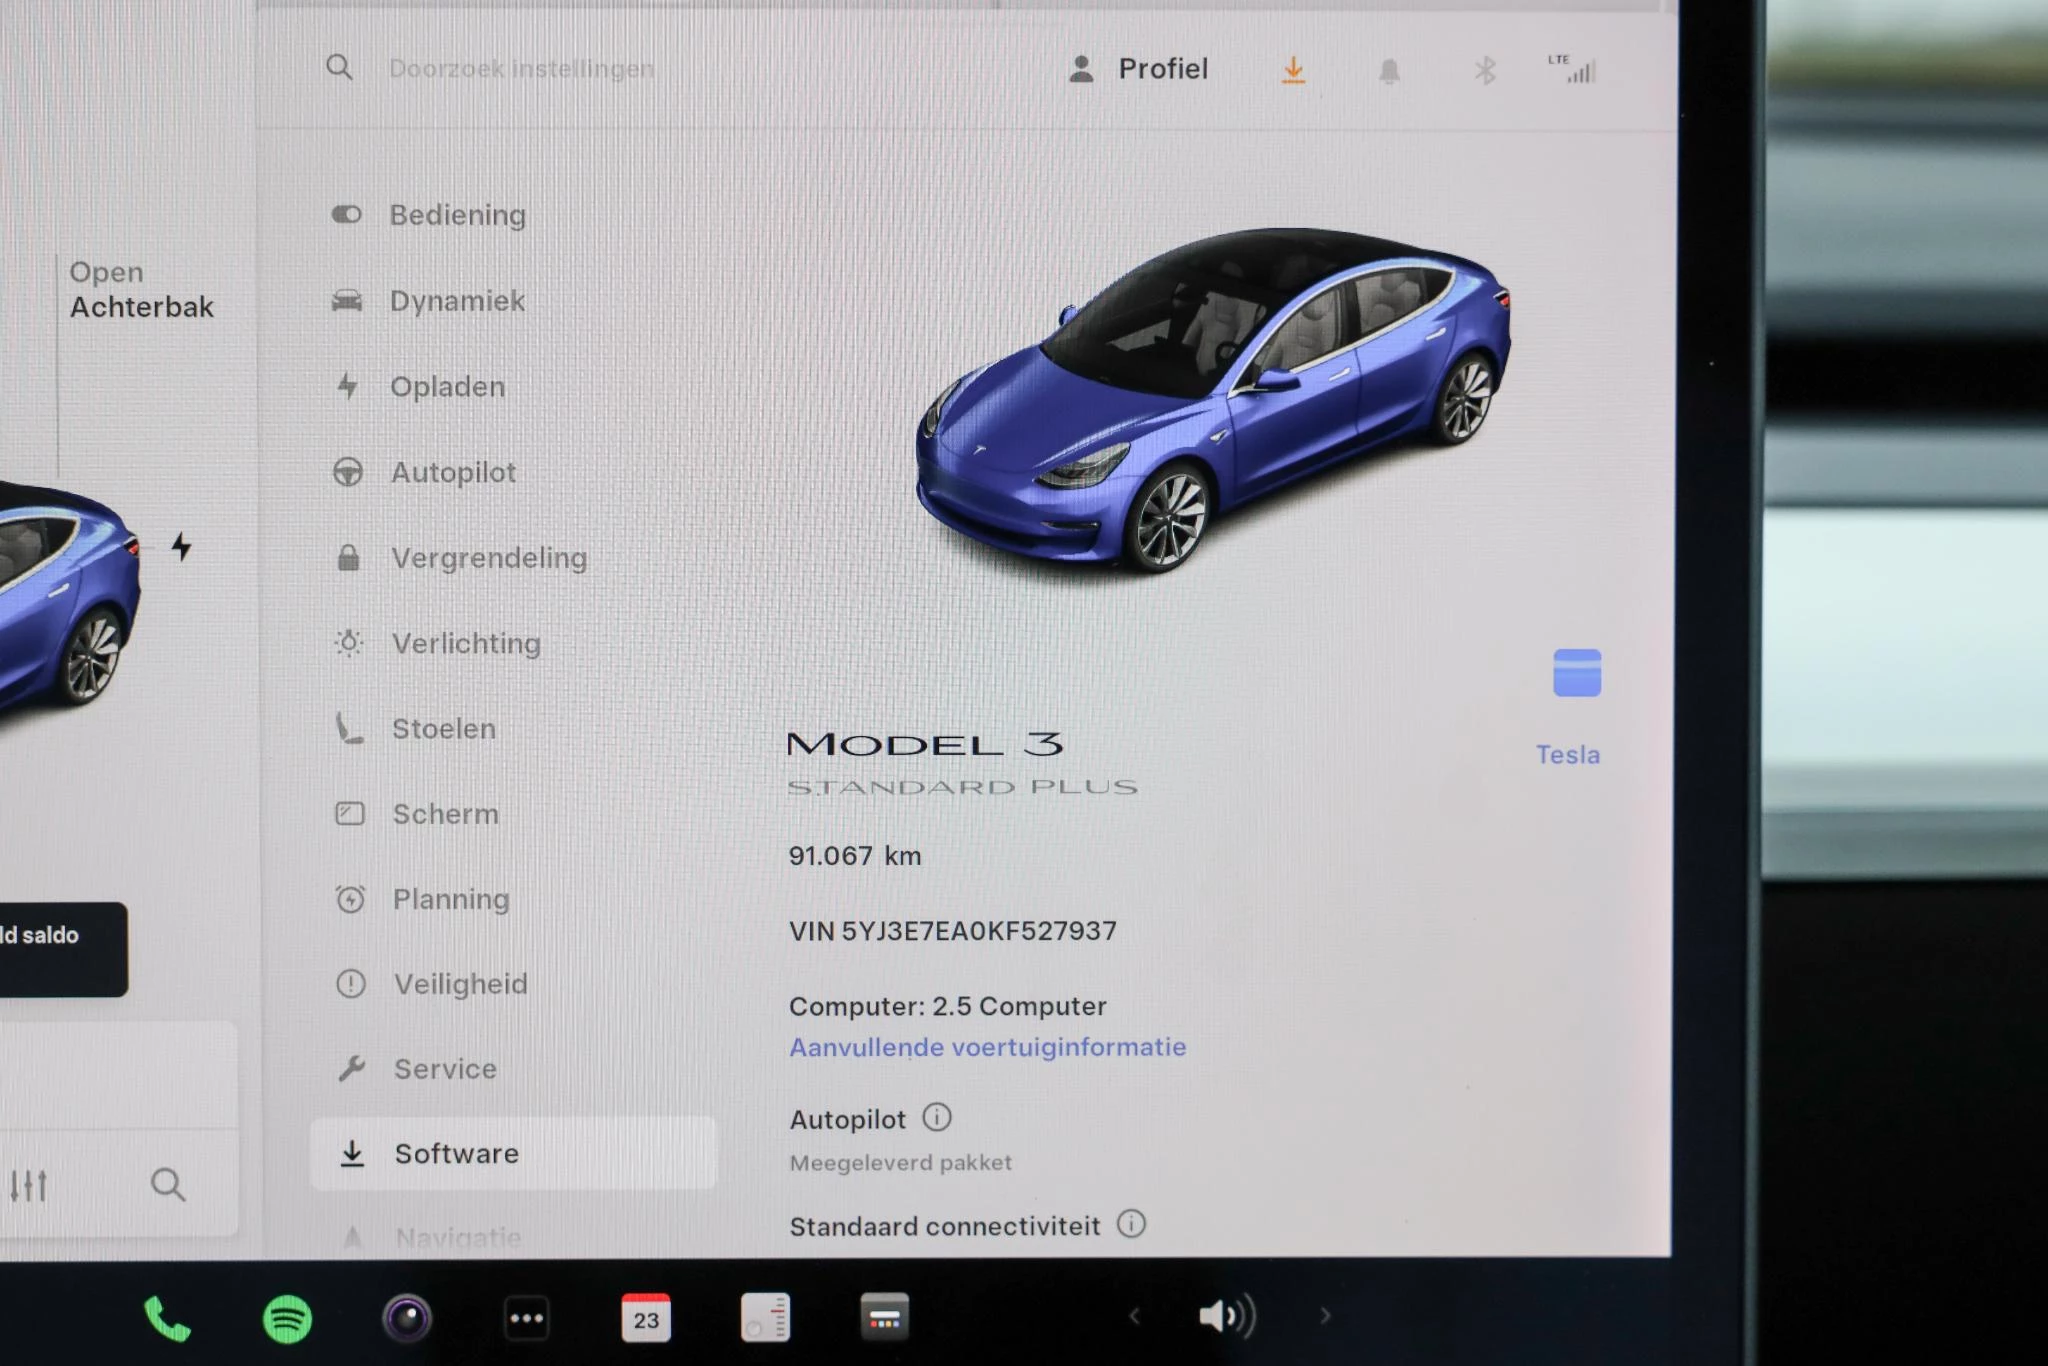
Task: Select the Autopilot settings icon
Action: coord(349,472)
